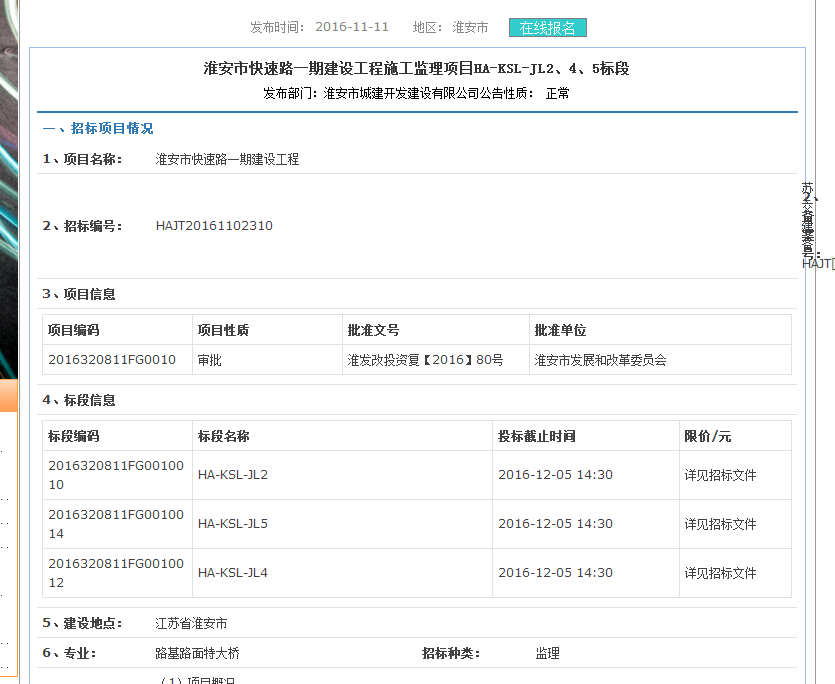Open the lot code link ending in 10
The height and width of the screenshot is (684, 835).
(x=116, y=474)
